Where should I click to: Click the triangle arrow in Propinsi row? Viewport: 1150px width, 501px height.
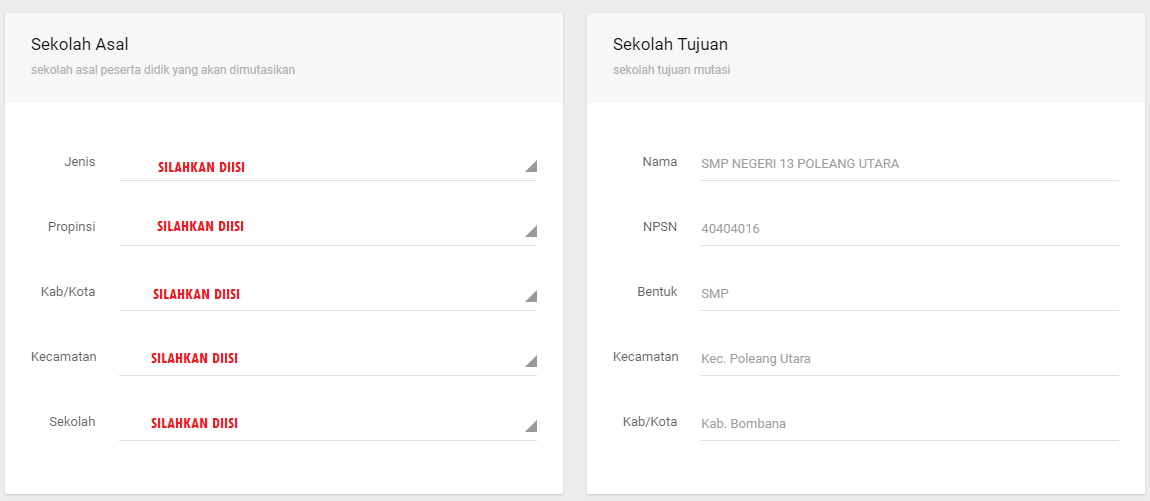tap(531, 231)
